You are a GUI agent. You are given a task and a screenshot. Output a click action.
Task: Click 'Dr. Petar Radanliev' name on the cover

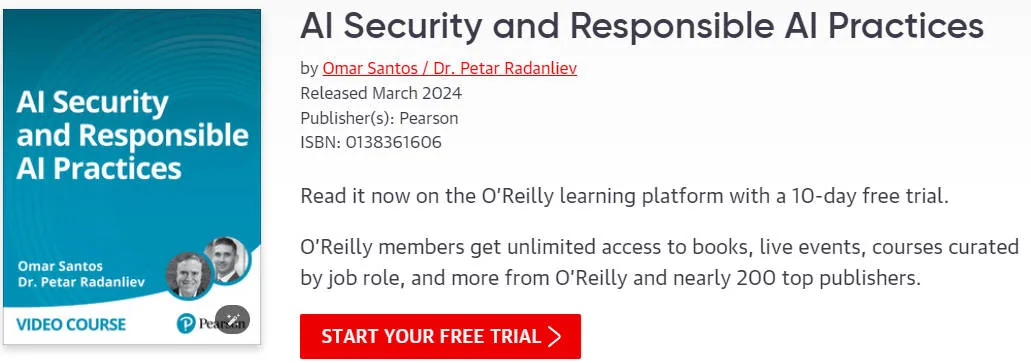82,283
